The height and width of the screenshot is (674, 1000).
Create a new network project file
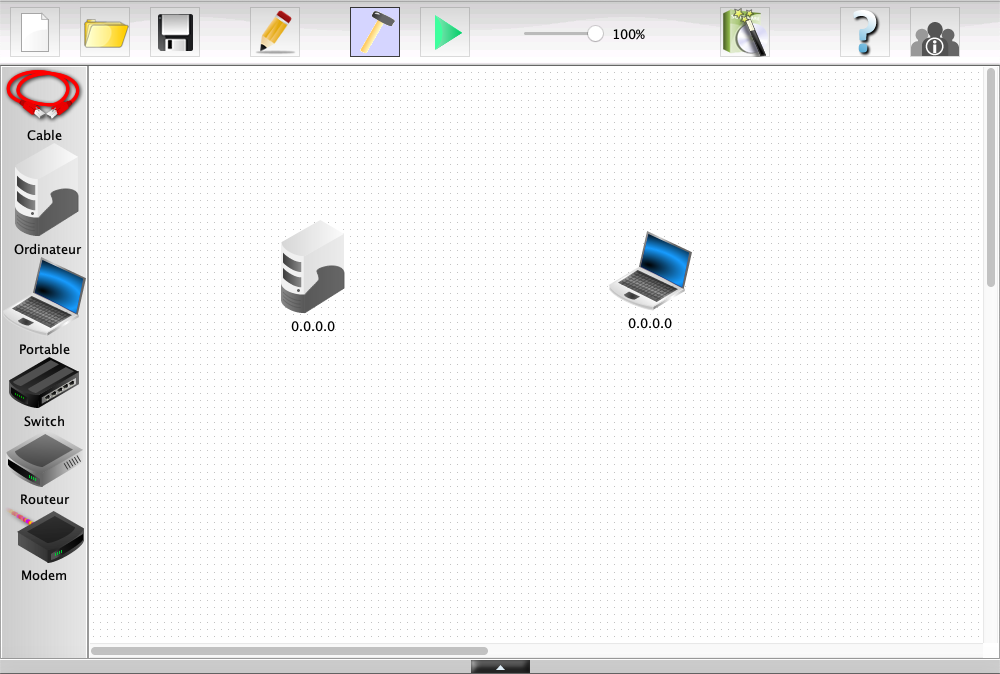35,32
